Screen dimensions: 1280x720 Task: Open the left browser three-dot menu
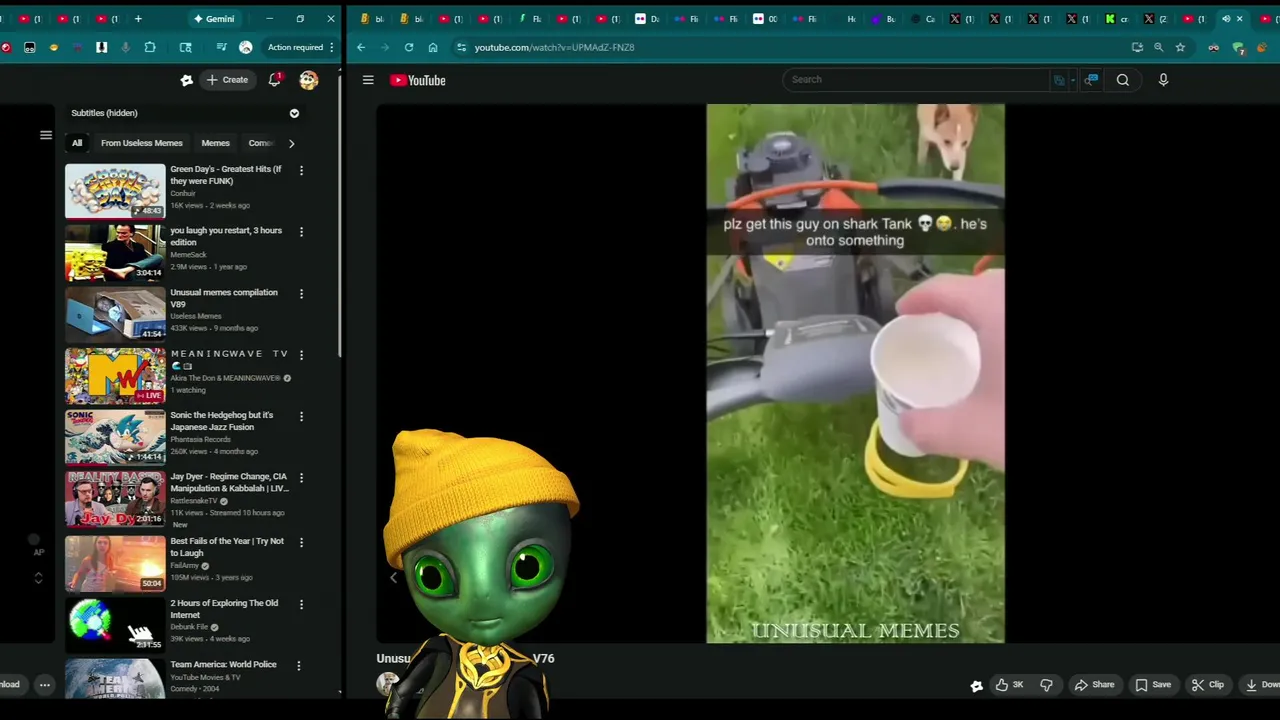tap(332, 47)
